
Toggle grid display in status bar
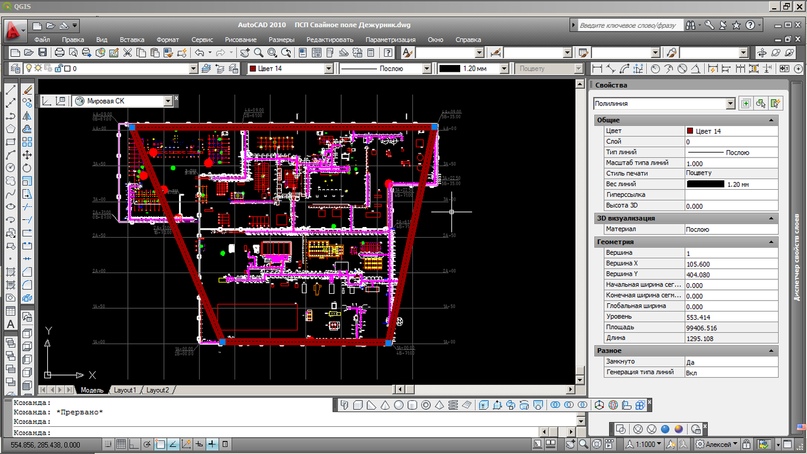point(121,444)
